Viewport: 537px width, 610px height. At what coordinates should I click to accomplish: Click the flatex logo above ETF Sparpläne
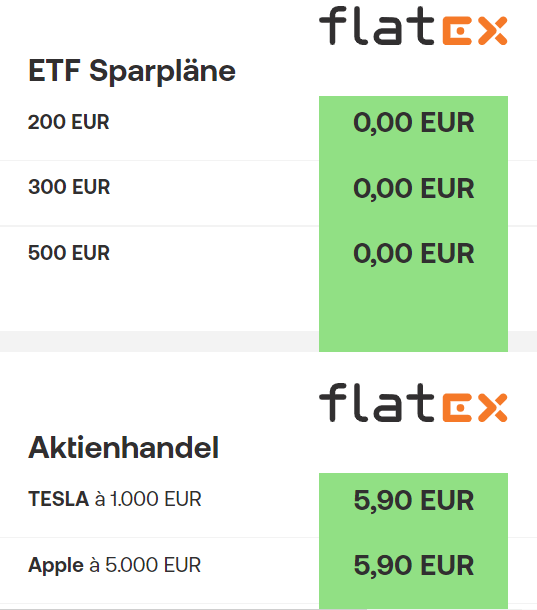413,26
